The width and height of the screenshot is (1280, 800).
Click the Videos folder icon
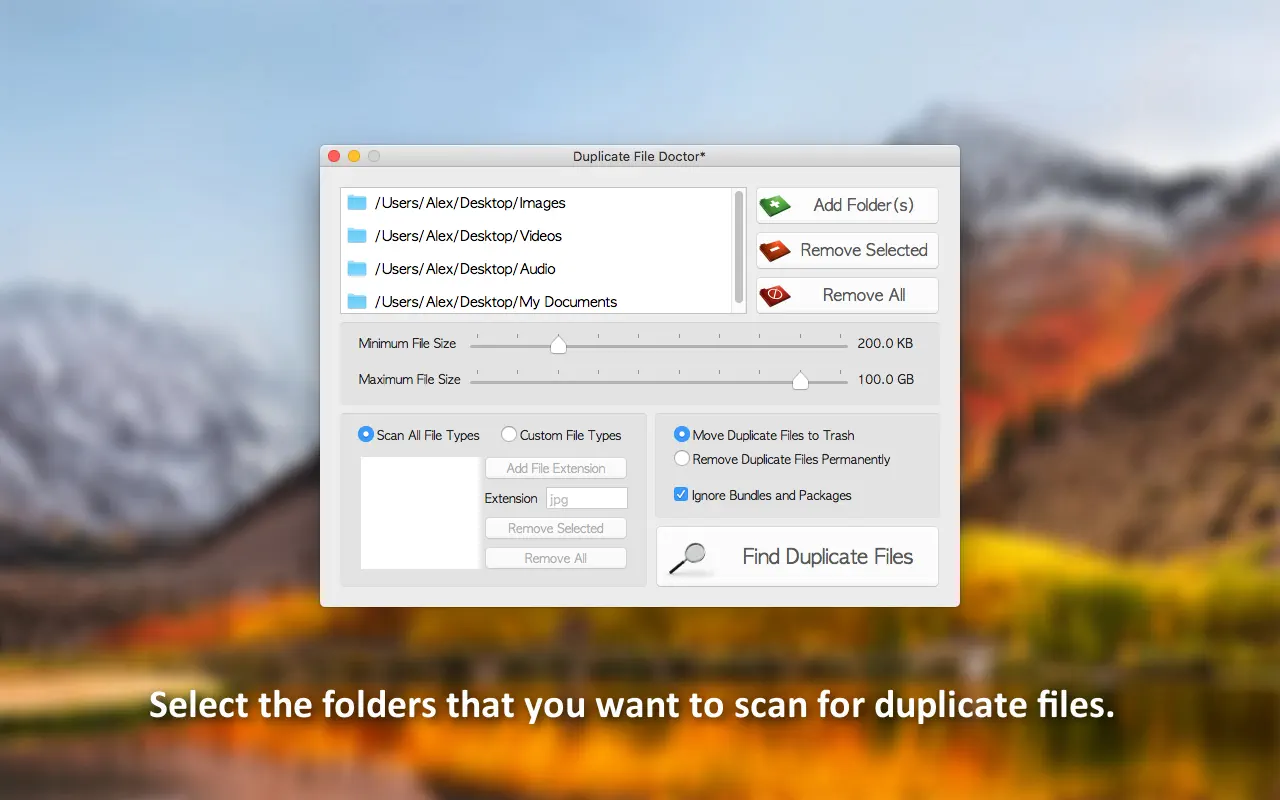coord(357,236)
